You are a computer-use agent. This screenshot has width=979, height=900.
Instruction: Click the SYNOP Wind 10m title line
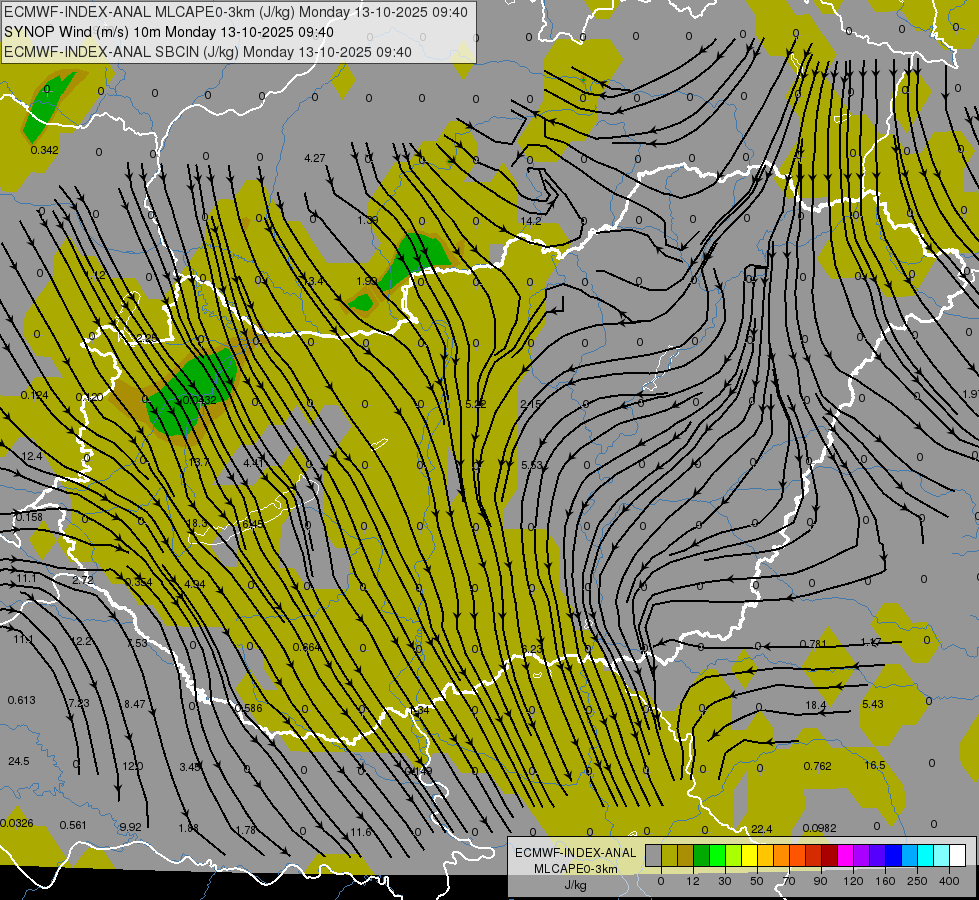[169, 32]
